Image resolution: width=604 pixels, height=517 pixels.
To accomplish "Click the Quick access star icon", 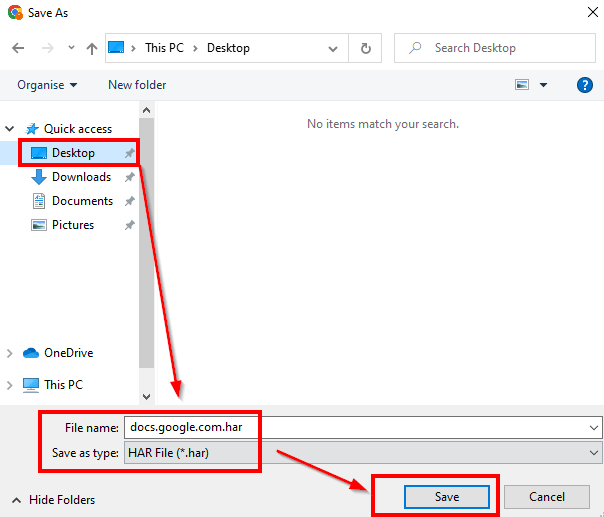I will coord(32,129).
